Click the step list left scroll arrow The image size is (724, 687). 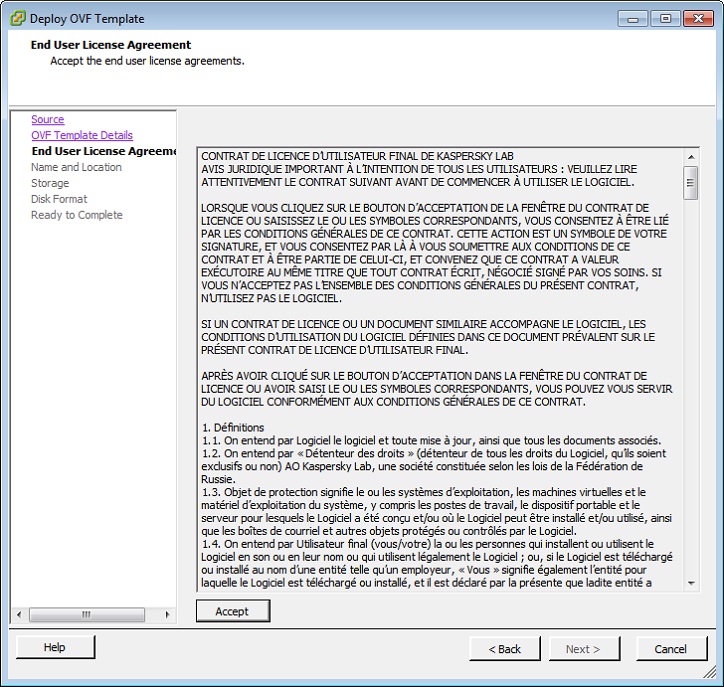(19, 615)
